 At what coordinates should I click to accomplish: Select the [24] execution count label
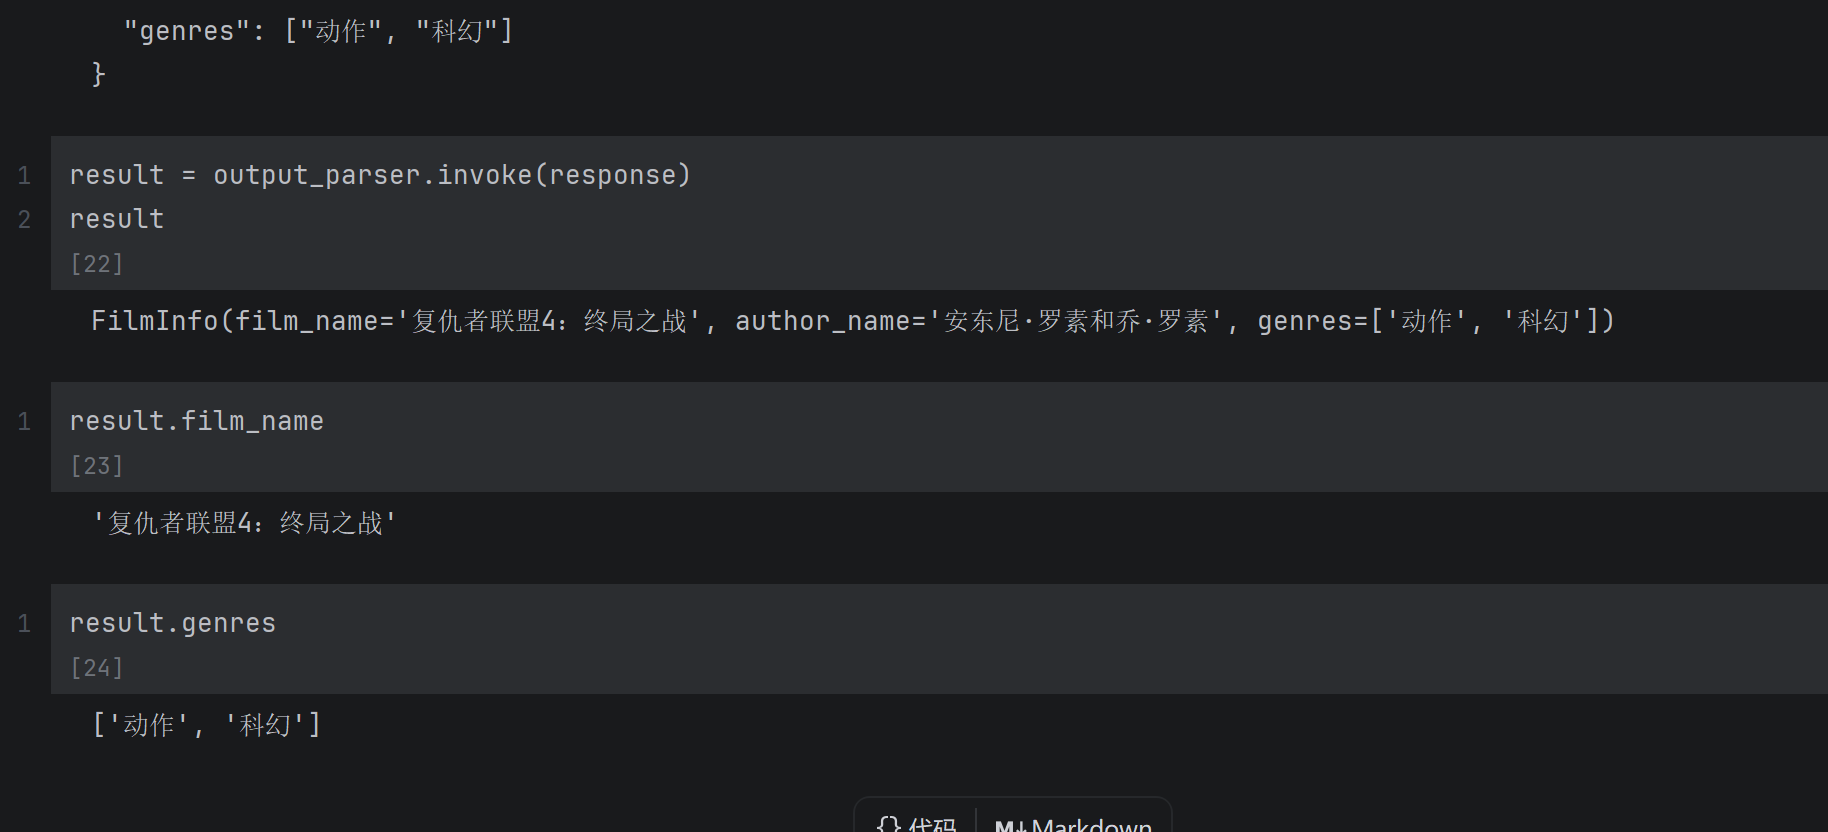tap(97, 668)
